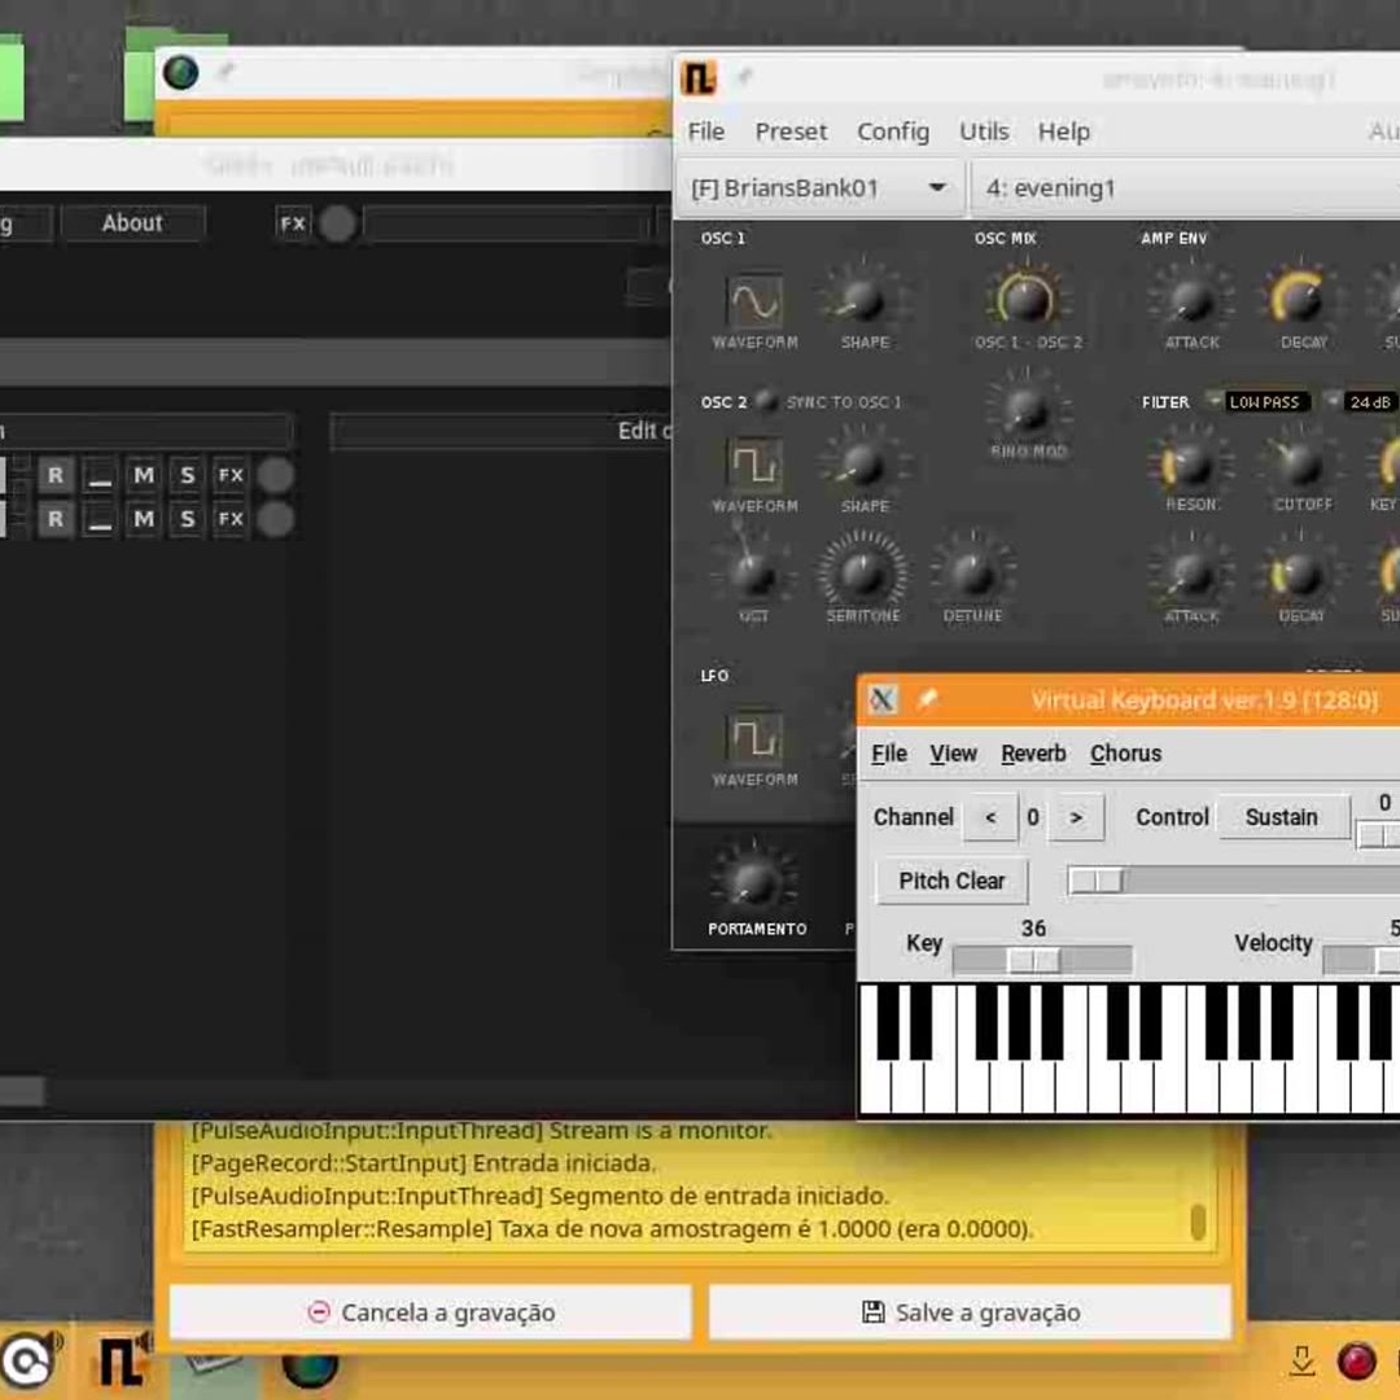This screenshot has width=1400, height=1400.
Task: Click 'Salve a gravação' button
Action: click(x=970, y=1312)
